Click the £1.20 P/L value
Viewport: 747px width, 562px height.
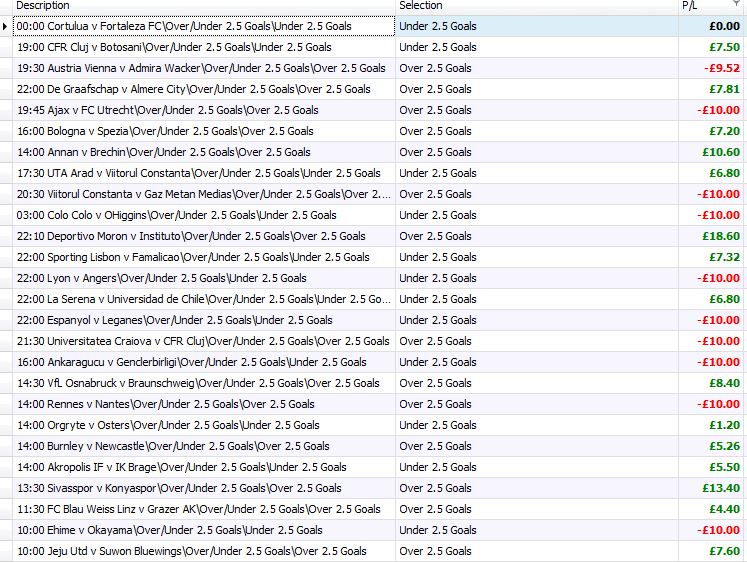click(x=724, y=425)
